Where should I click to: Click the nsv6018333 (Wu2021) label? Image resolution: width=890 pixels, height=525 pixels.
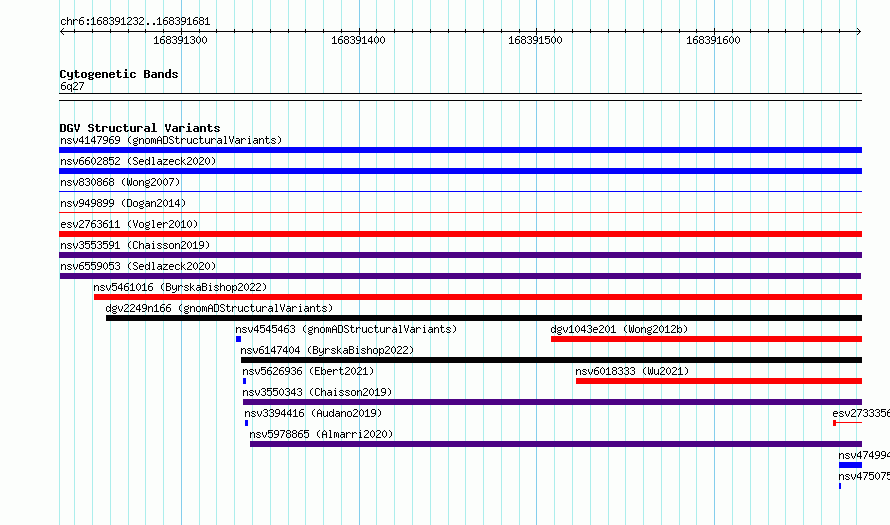[x=632, y=371]
